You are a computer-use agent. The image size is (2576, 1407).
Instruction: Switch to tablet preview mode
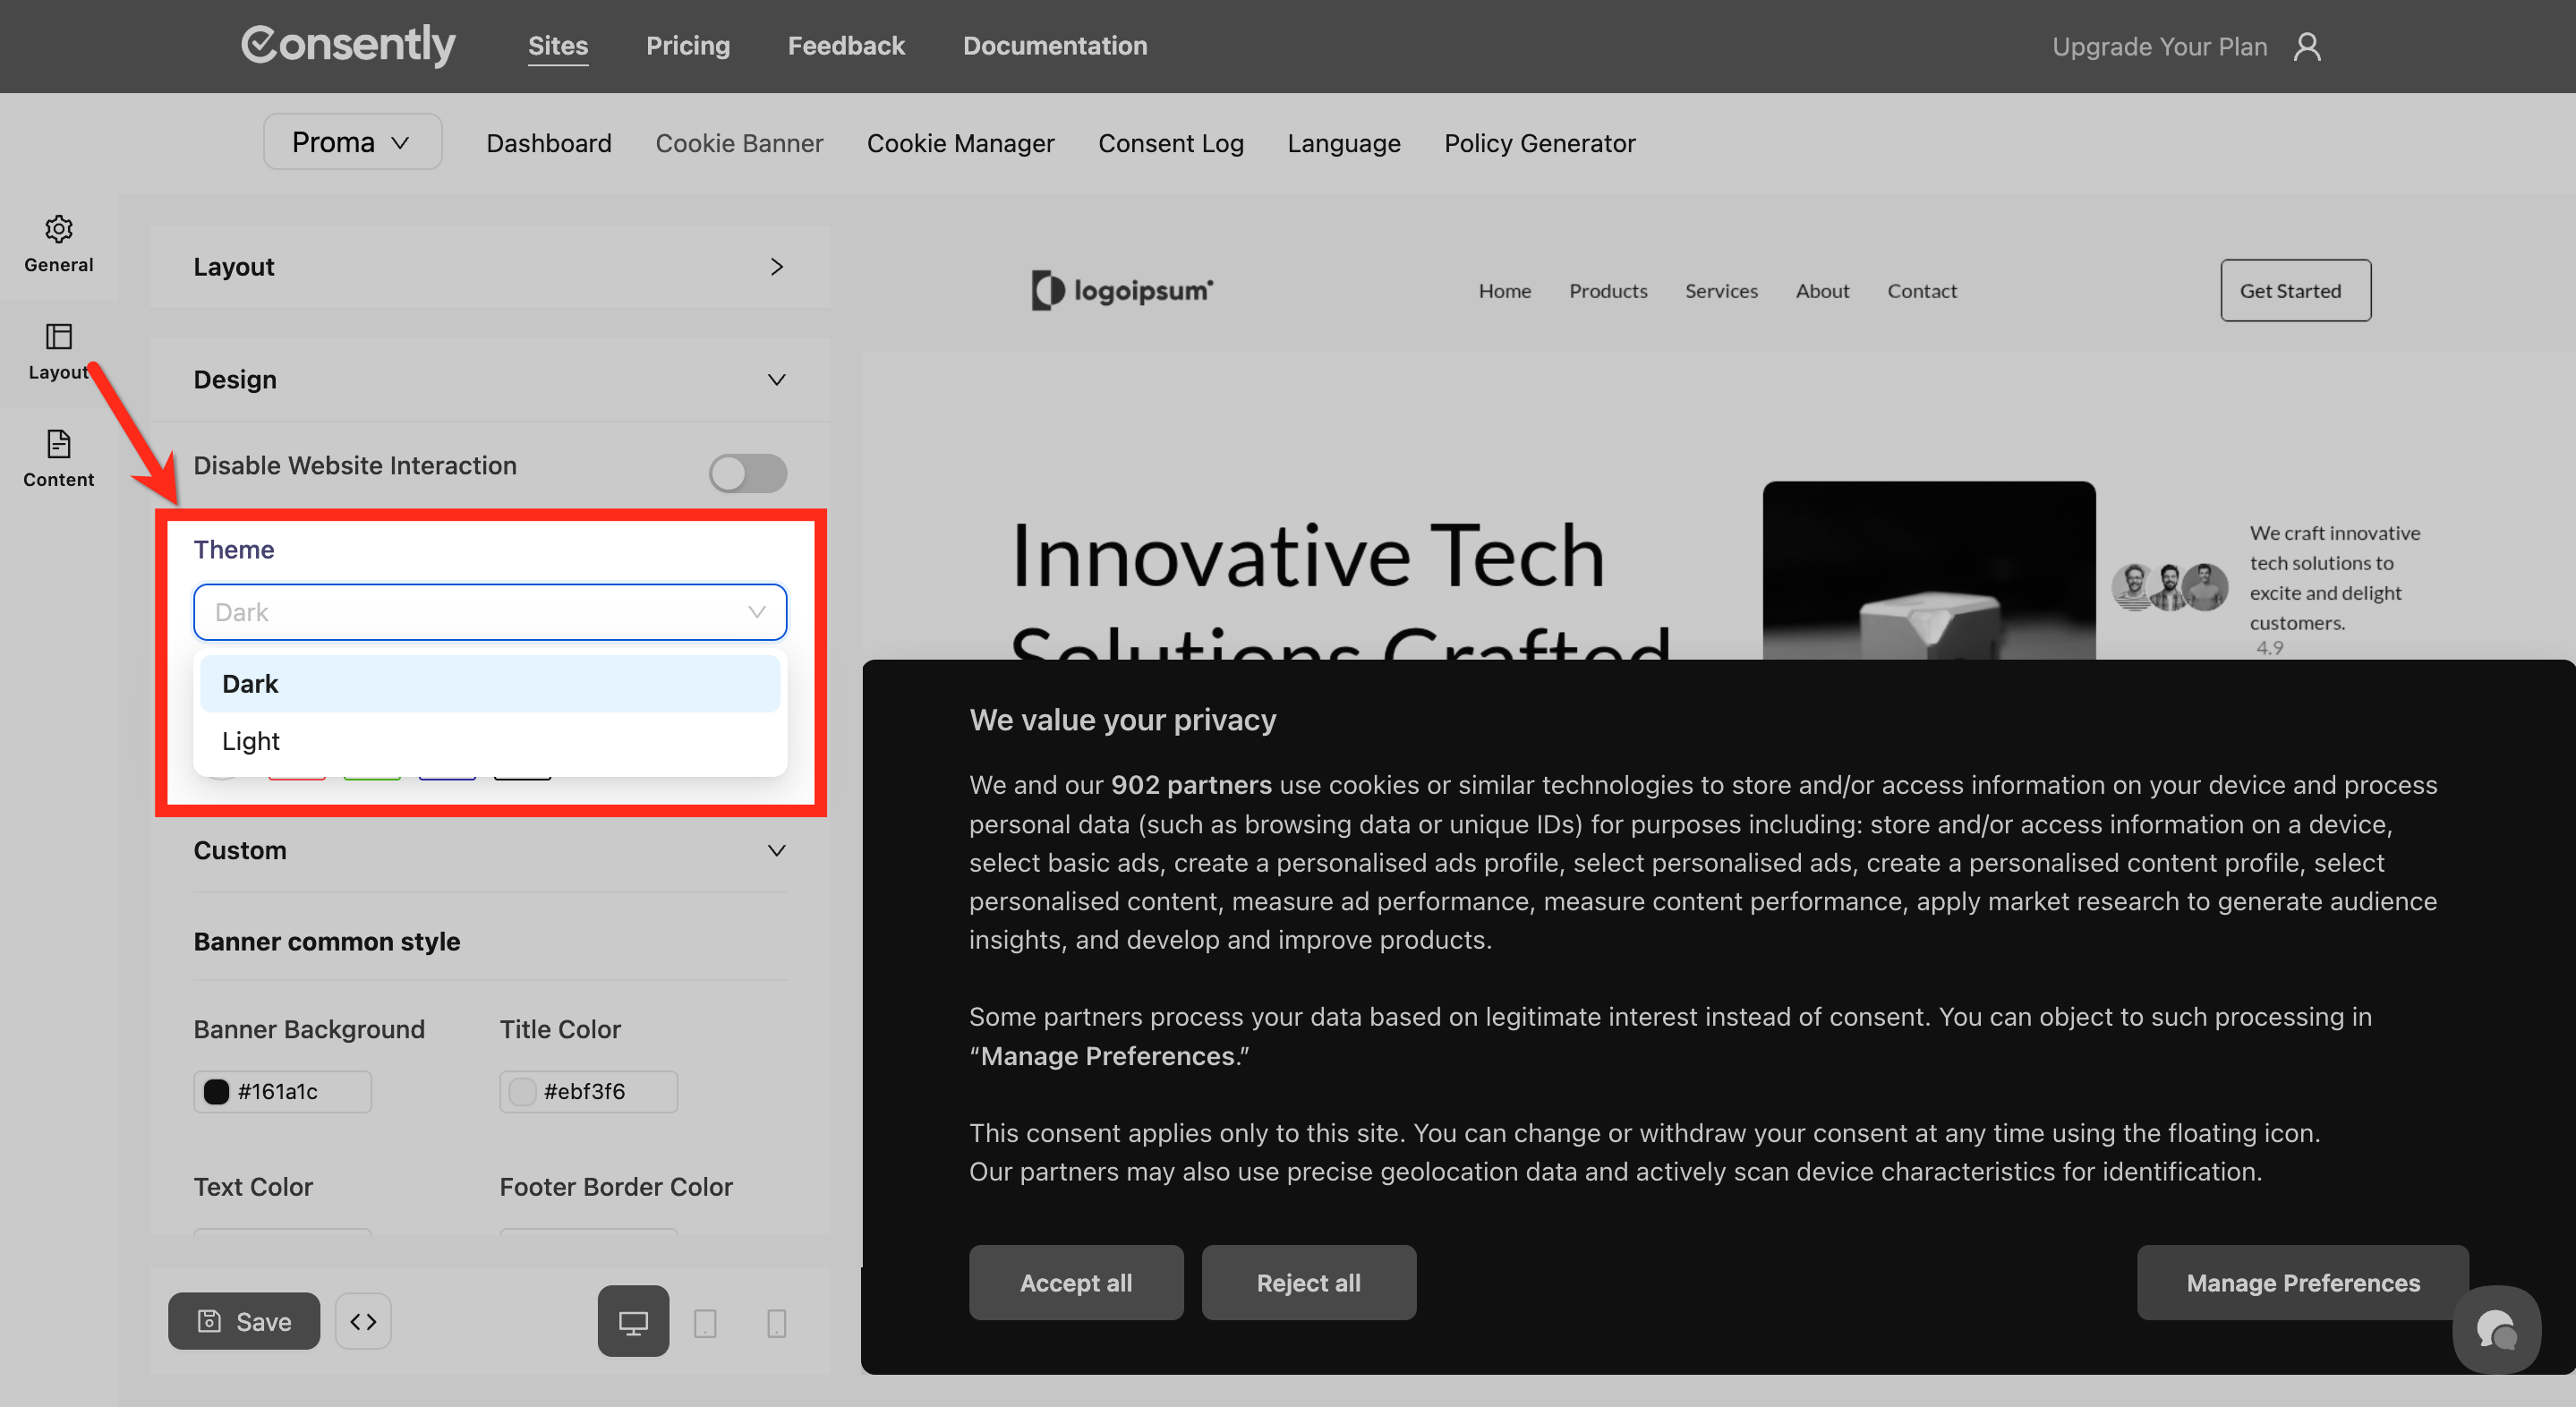(705, 1323)
